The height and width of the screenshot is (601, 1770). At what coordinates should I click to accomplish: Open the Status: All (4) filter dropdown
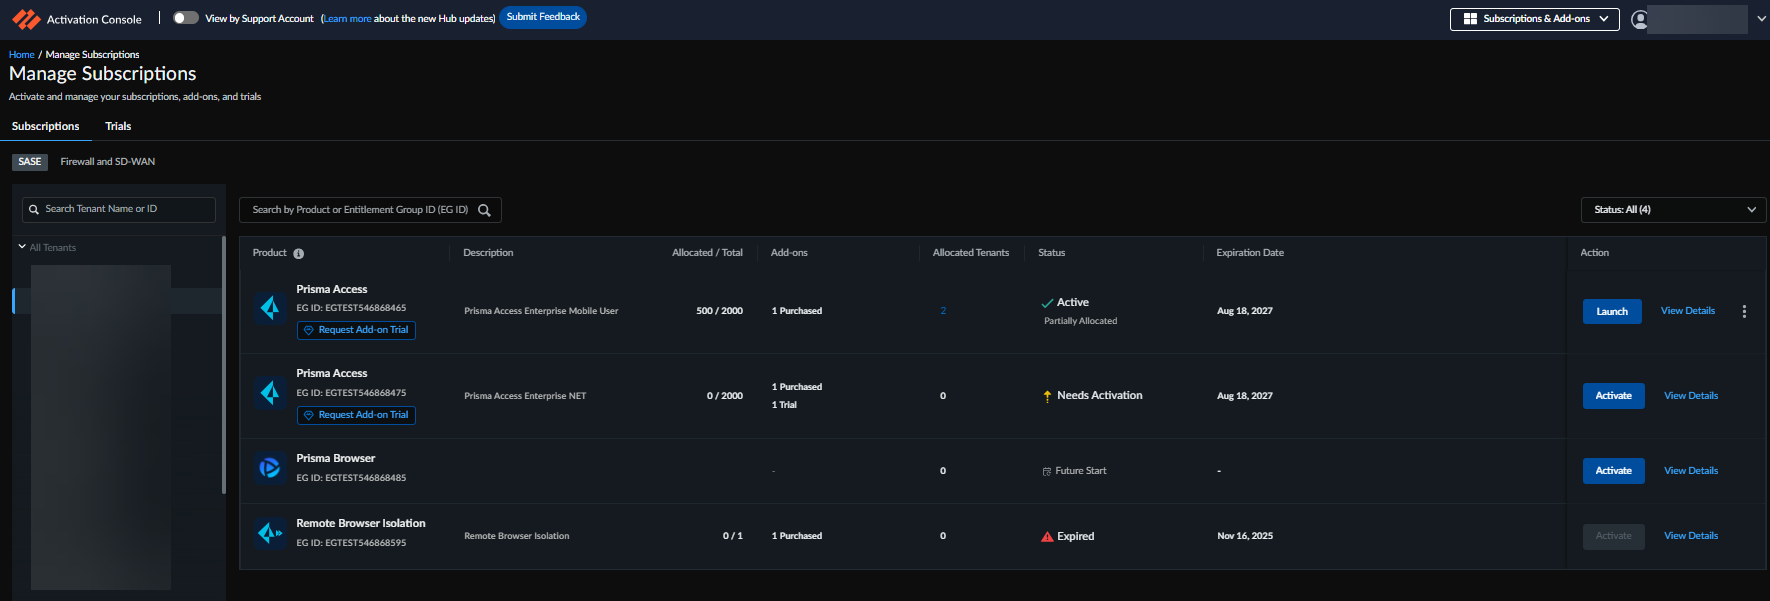1673,210
